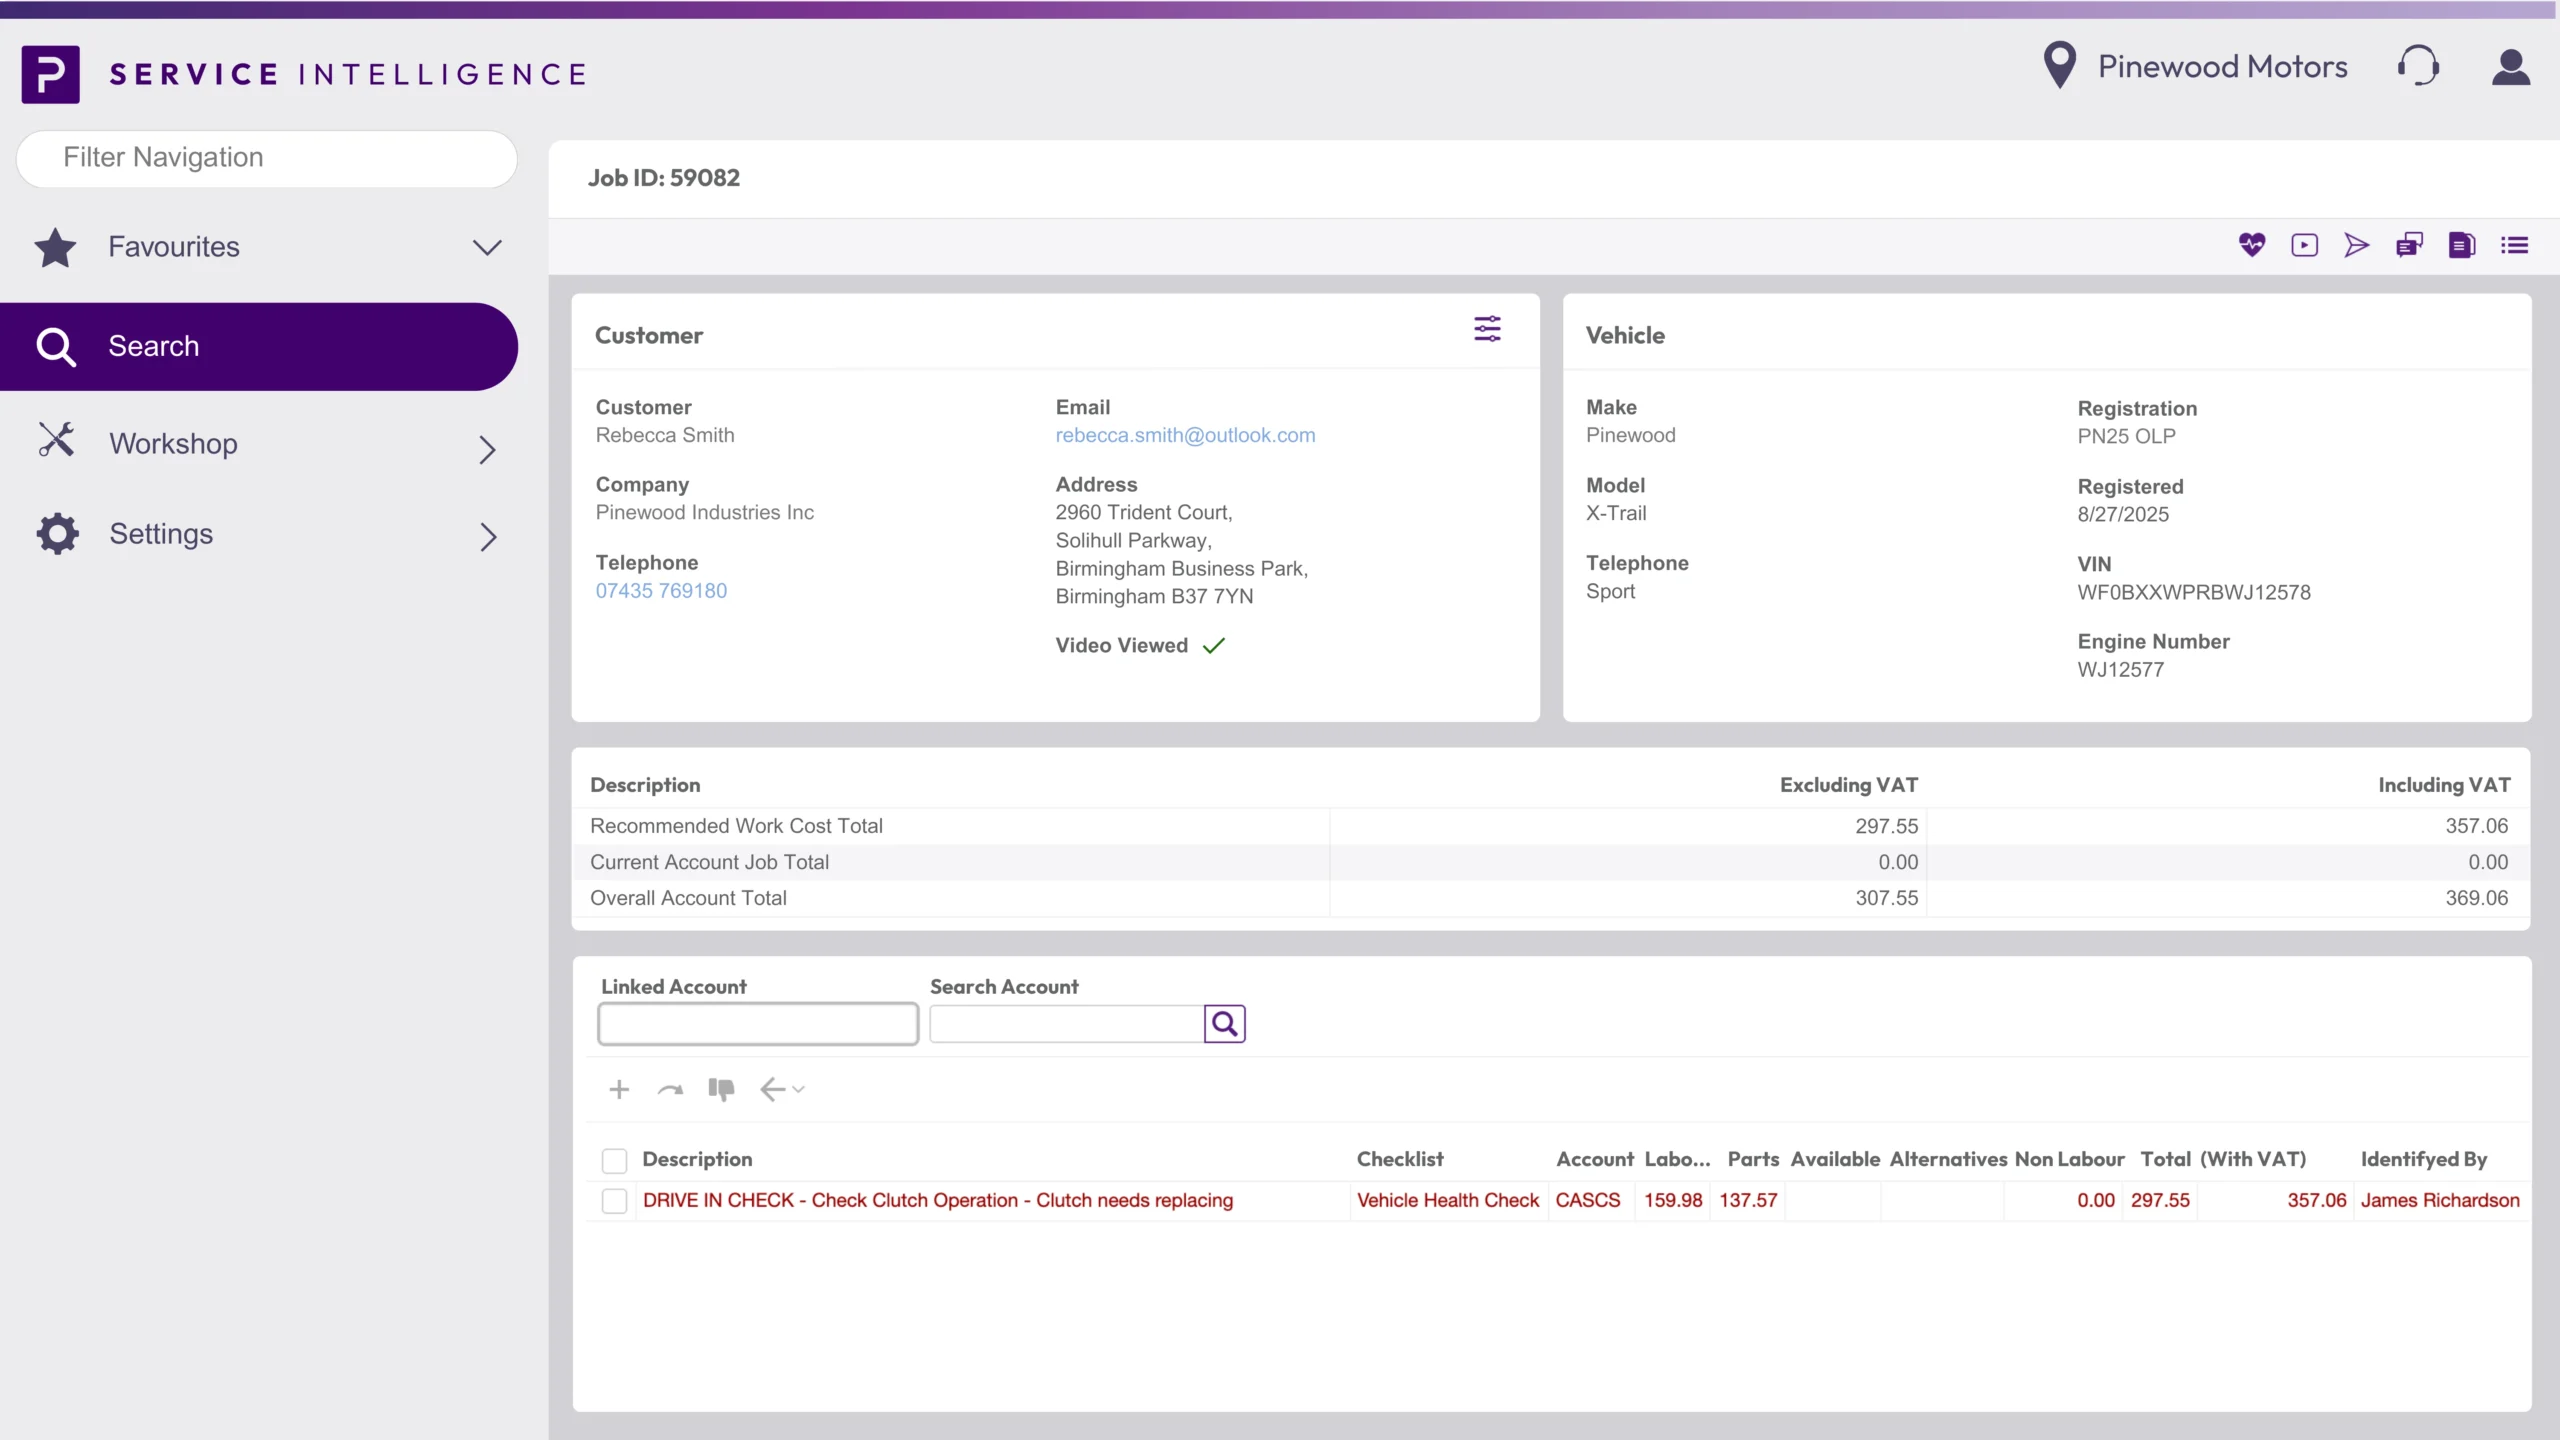Click the curved forward arrow icon
Screen dimensions: 2560x1440
[670, 1089]
